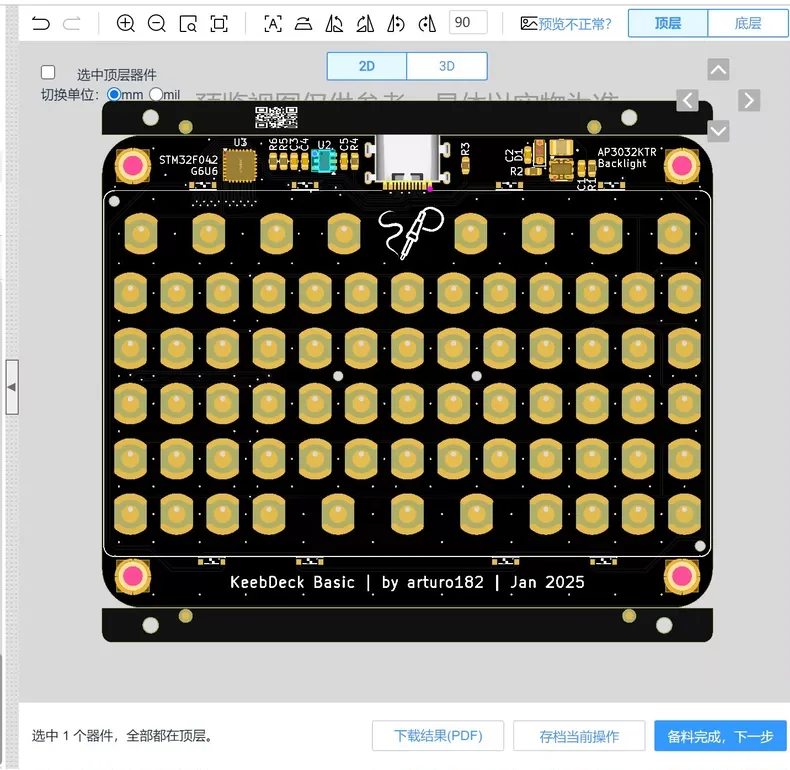Click the rotate clockwise around point icon
Screen dimensions: 790x770
427,23
